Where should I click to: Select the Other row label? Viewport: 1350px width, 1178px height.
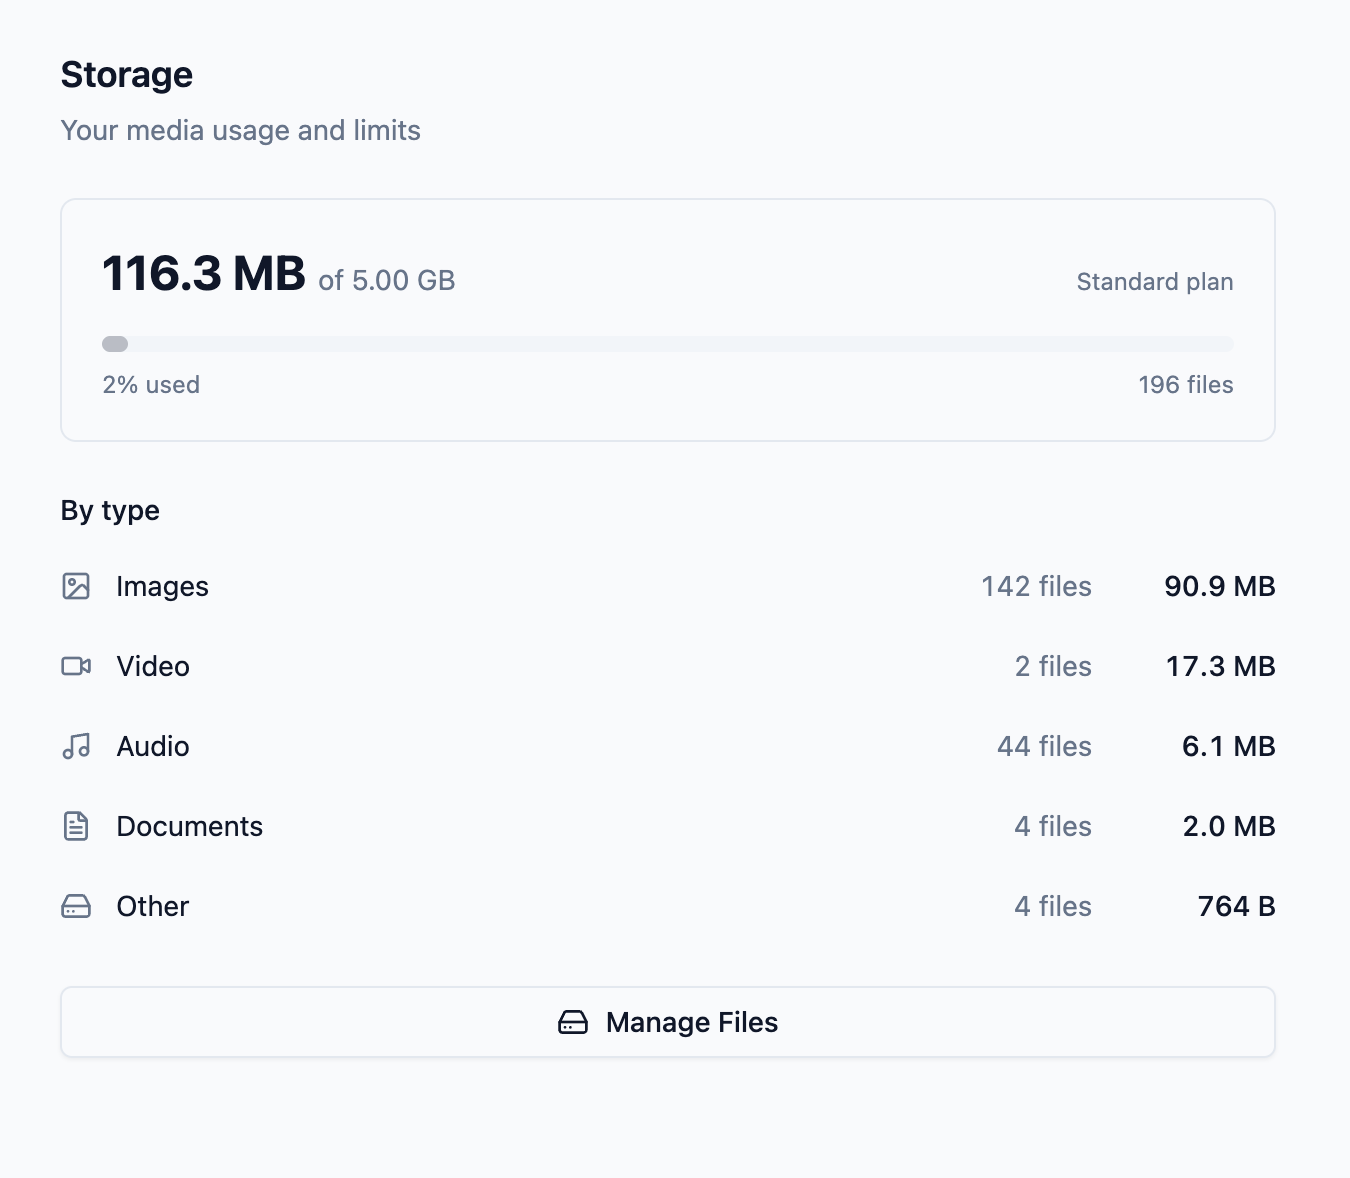(x=152, y=906)
